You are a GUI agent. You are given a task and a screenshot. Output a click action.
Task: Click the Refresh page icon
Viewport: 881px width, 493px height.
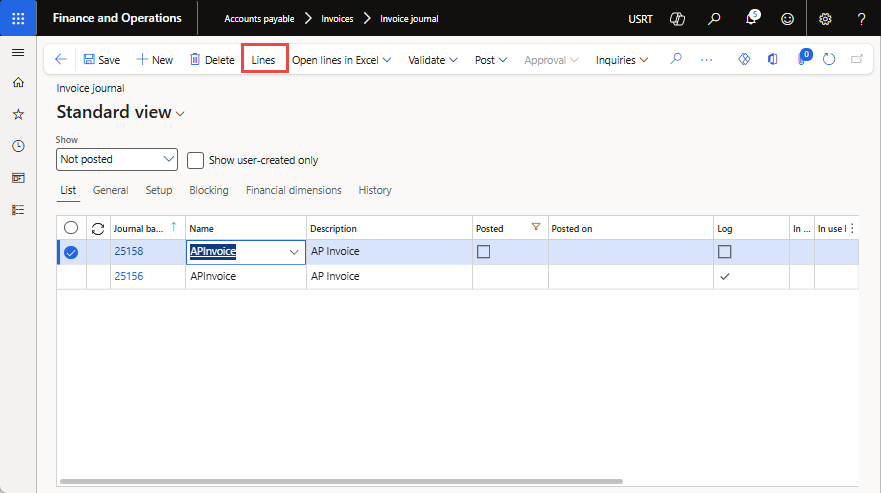click(829, 60)
